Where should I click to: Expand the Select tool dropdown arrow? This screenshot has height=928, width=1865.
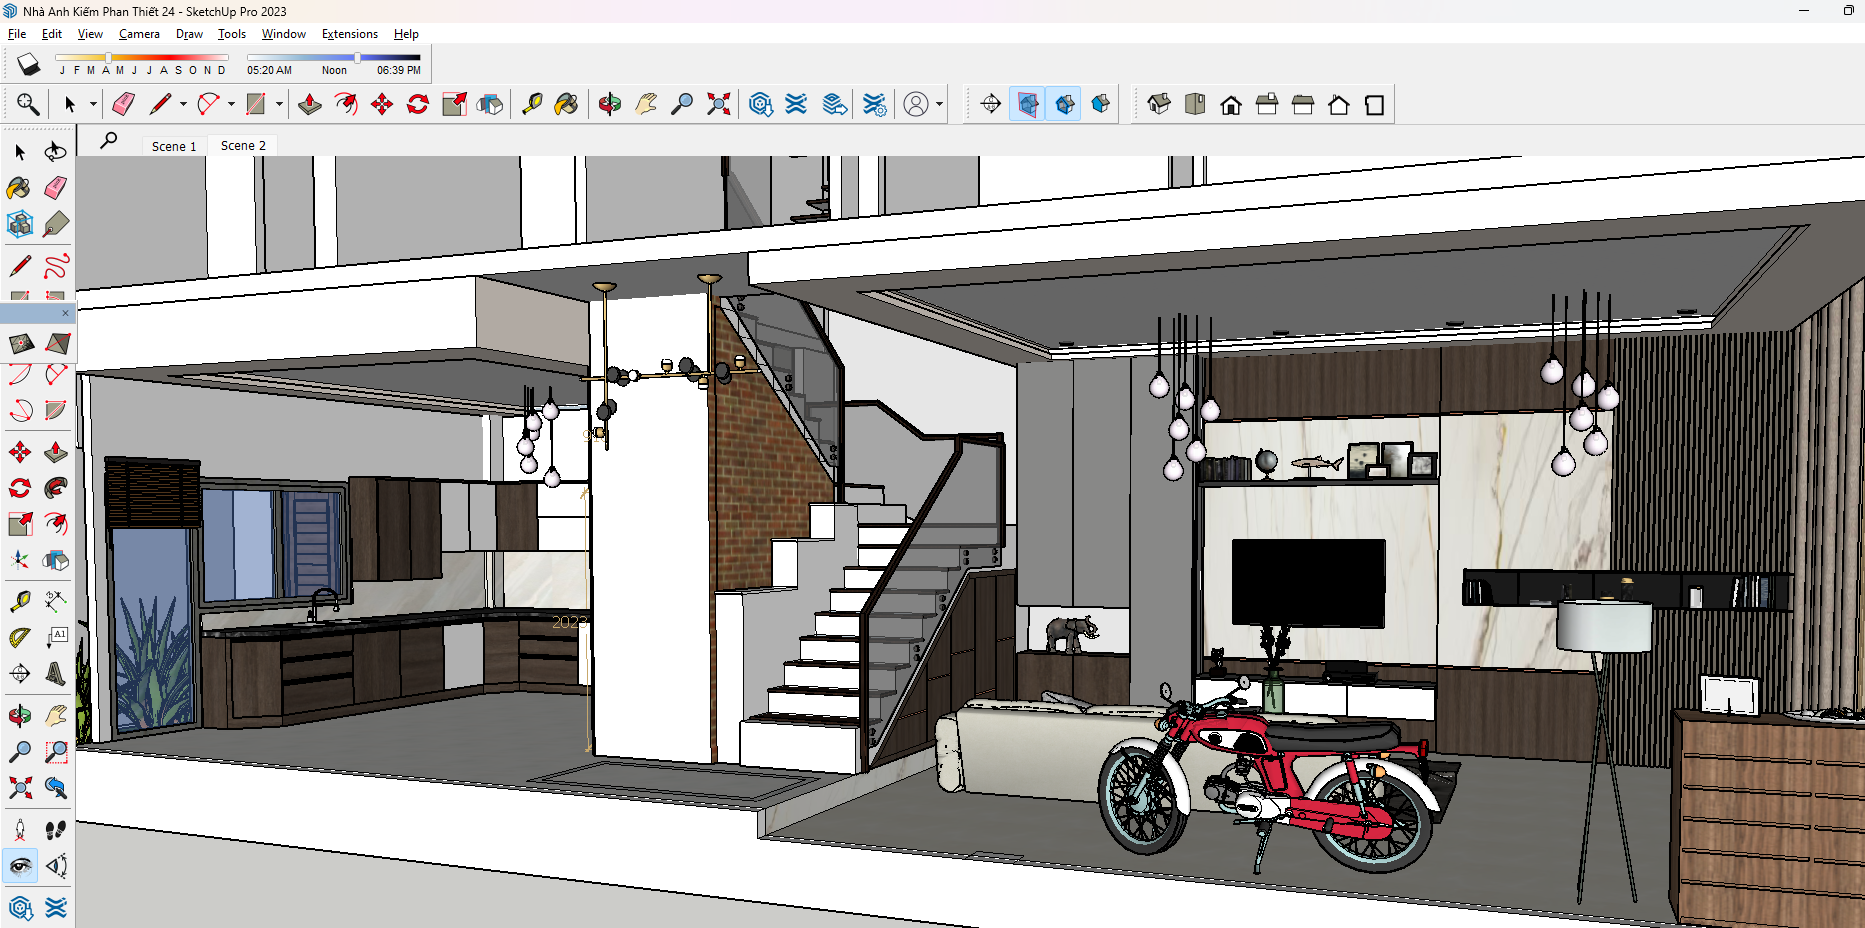pyautogui.click(x=93, y=104)
